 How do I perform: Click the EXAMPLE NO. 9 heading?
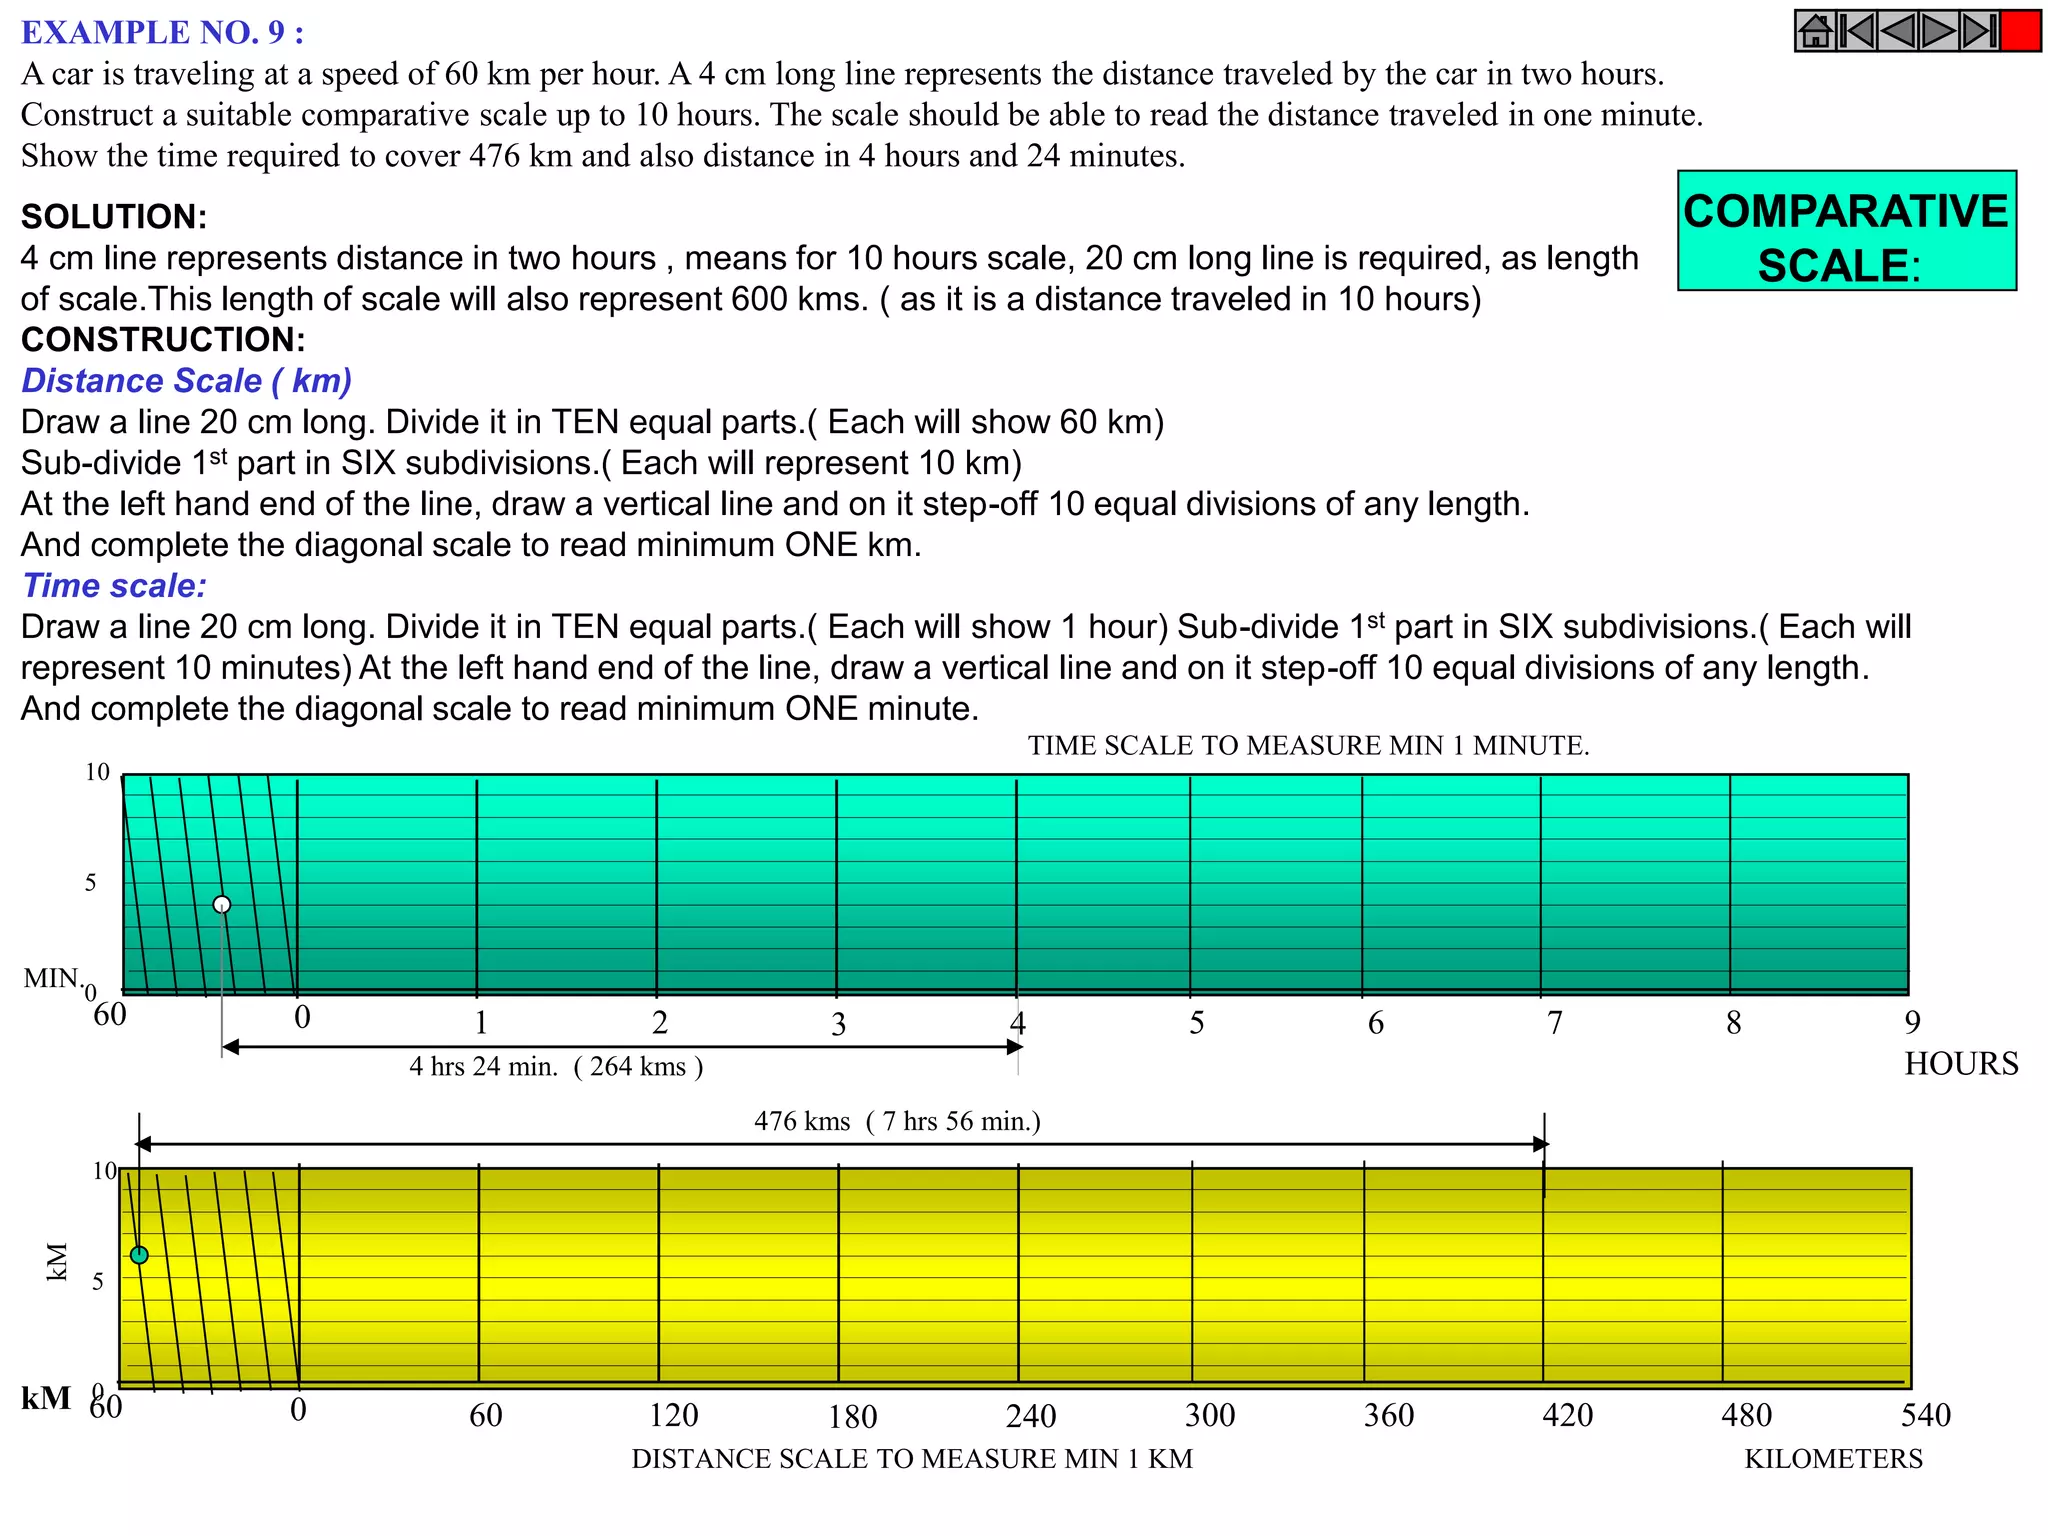162,32
